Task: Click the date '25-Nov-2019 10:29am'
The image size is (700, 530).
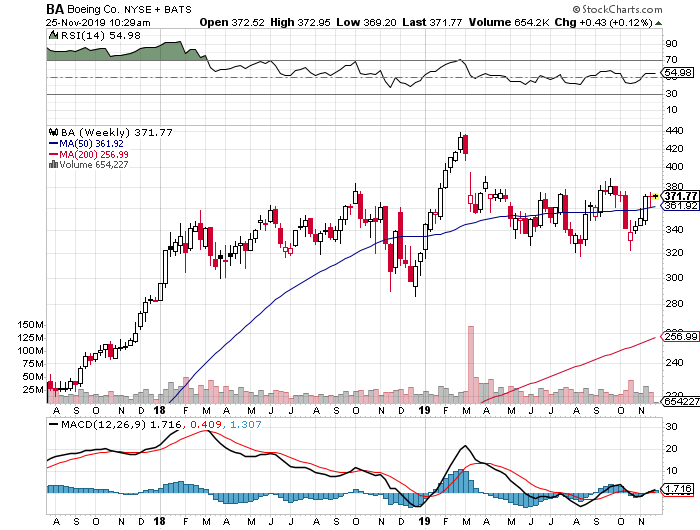Action: pos(98,22)
